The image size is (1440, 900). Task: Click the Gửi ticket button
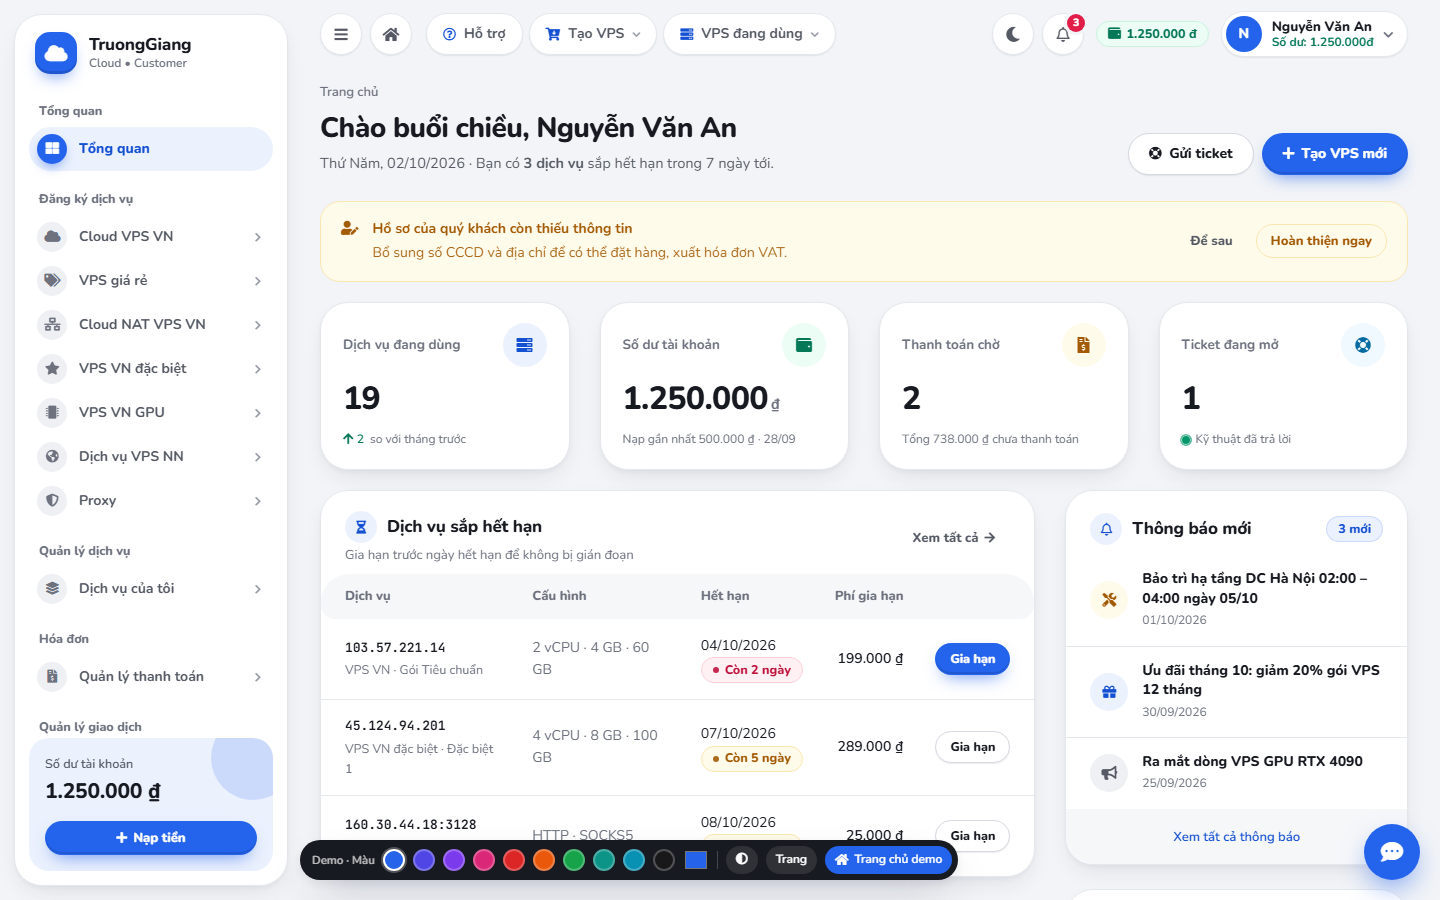[x=1190, y=154]
